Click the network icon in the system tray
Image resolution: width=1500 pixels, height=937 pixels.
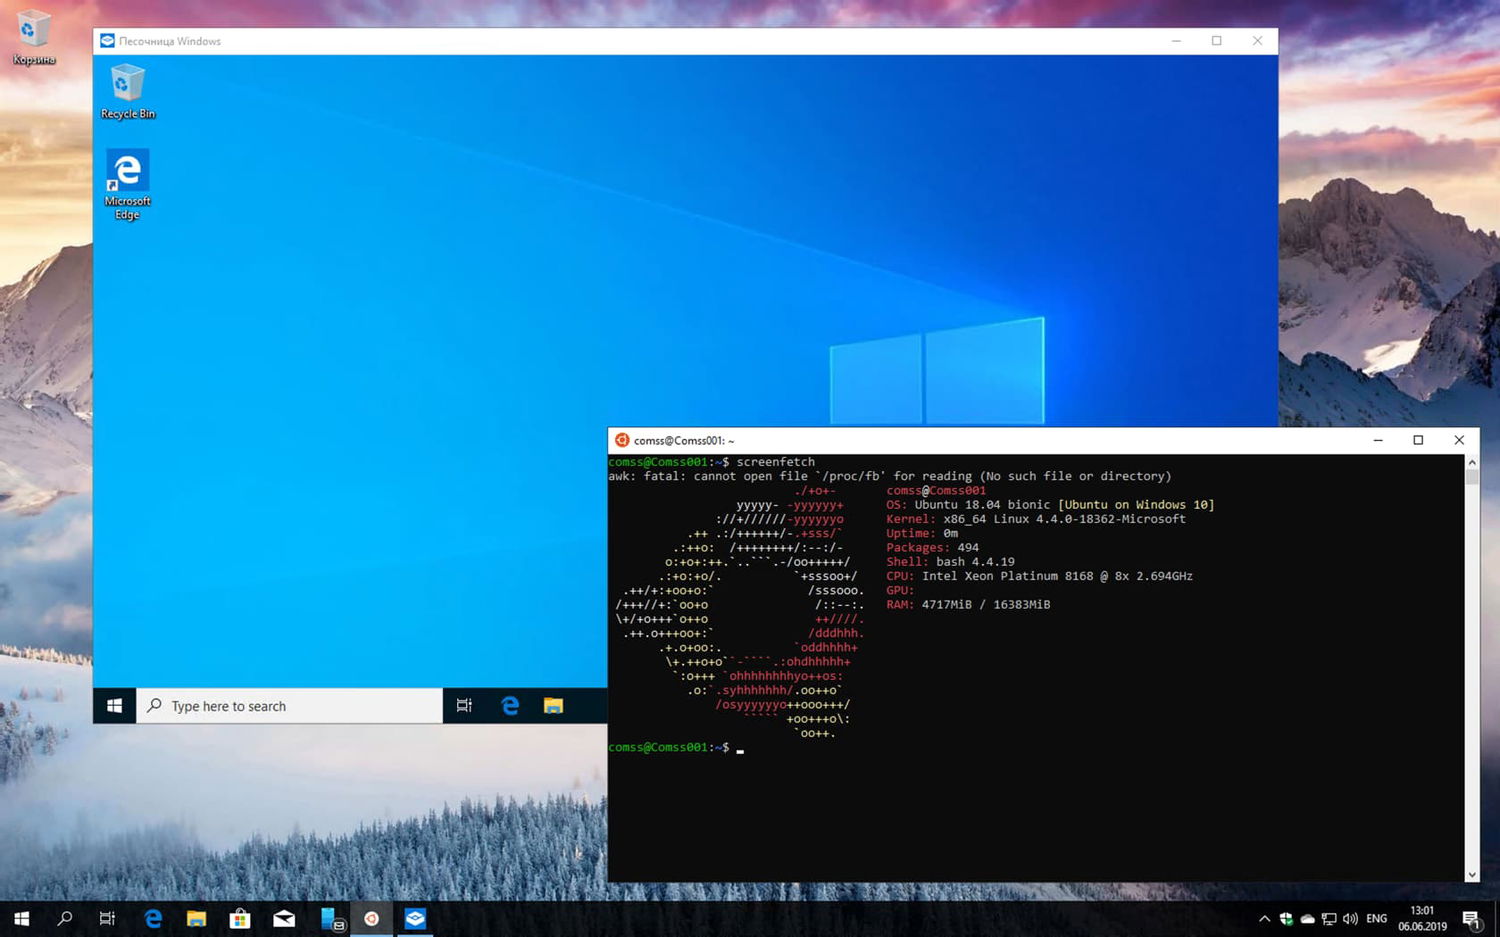tap(1328, 918)
